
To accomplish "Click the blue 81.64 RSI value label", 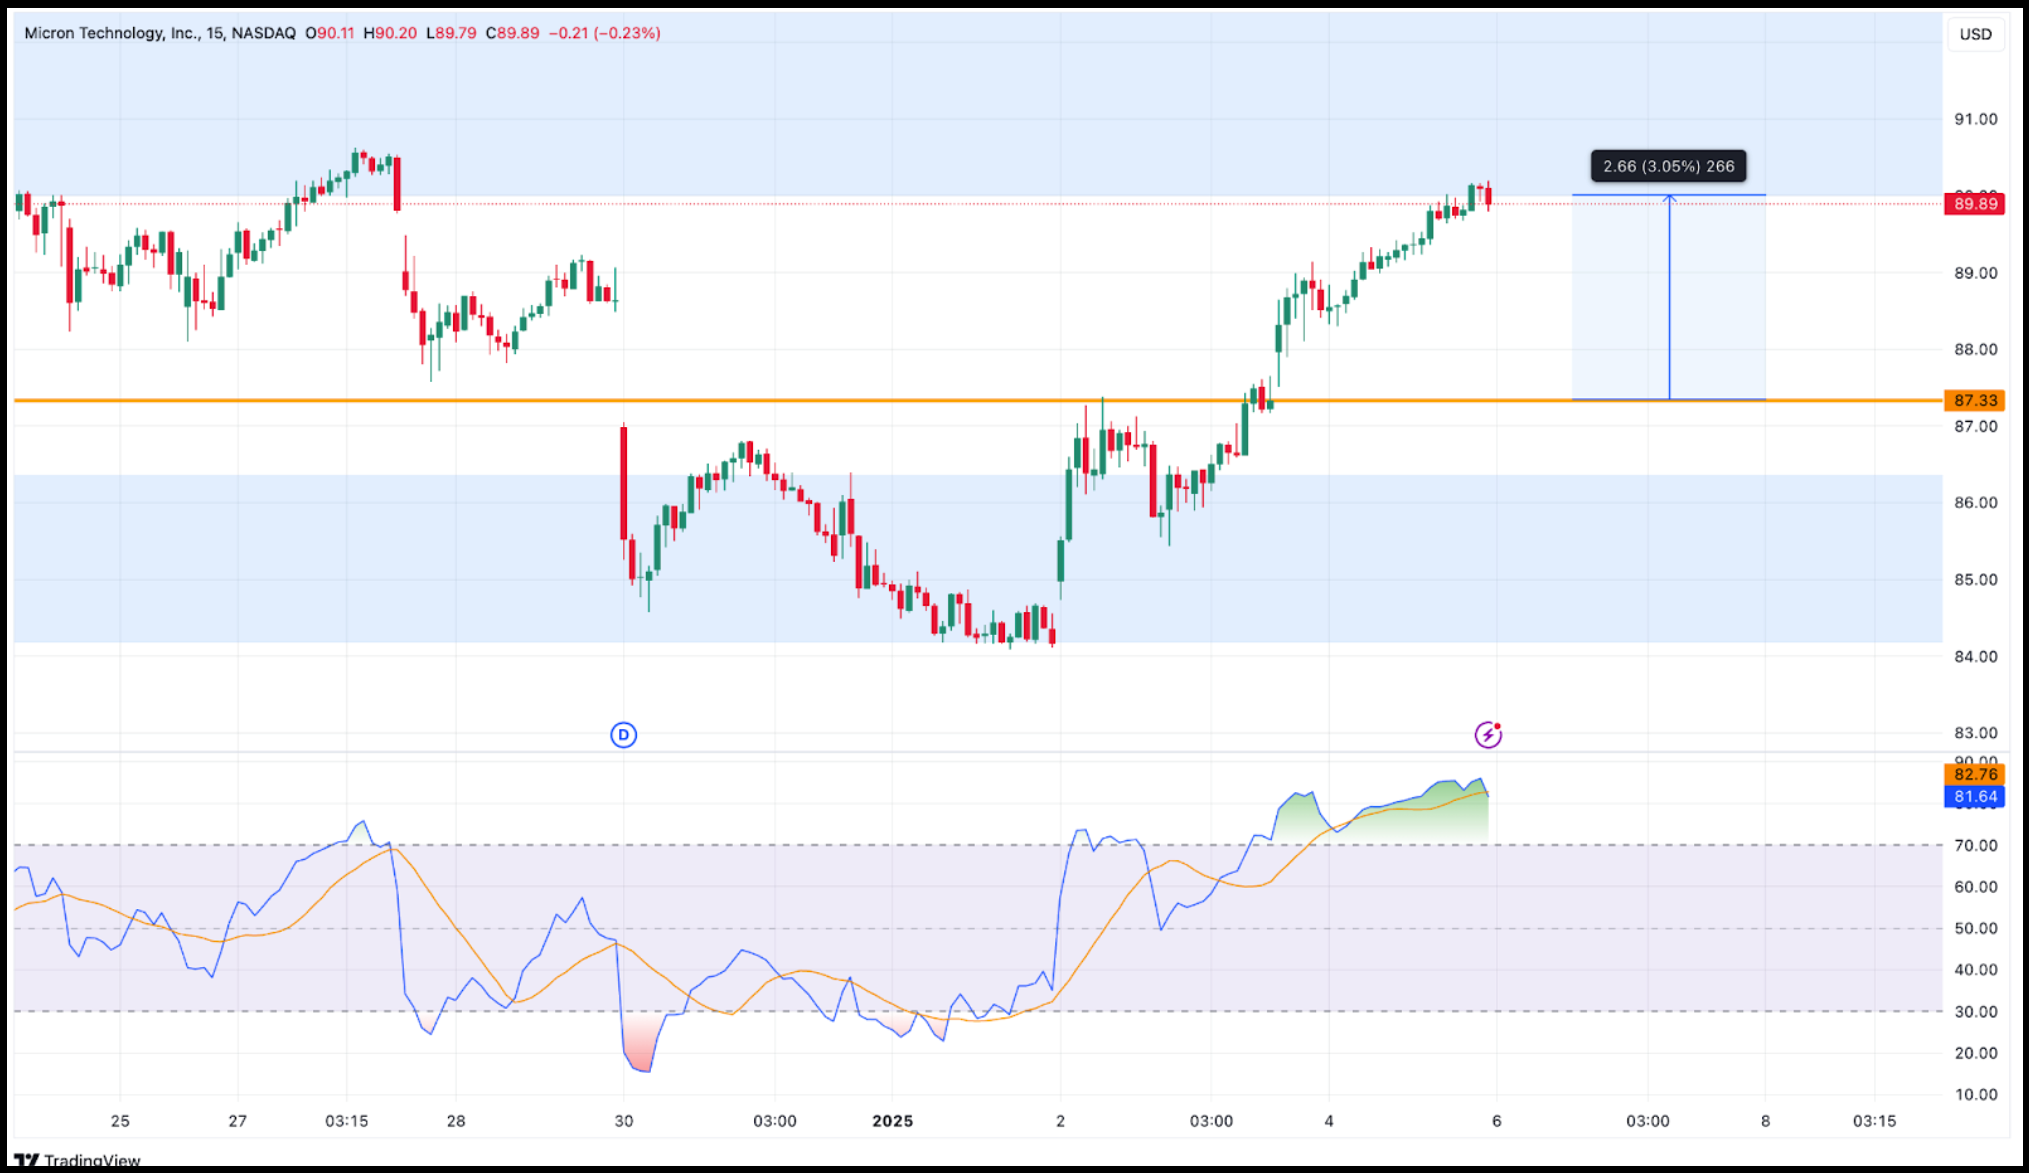I will click(x=1975, y=797).
